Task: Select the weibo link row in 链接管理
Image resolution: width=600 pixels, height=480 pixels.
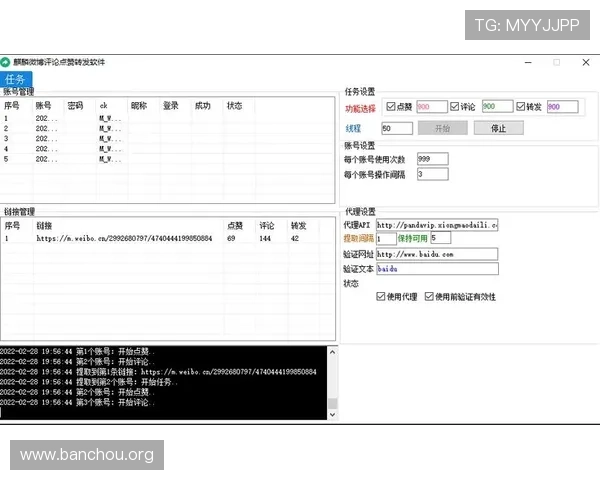Action: pyautogui.click(x=167, y=238)
